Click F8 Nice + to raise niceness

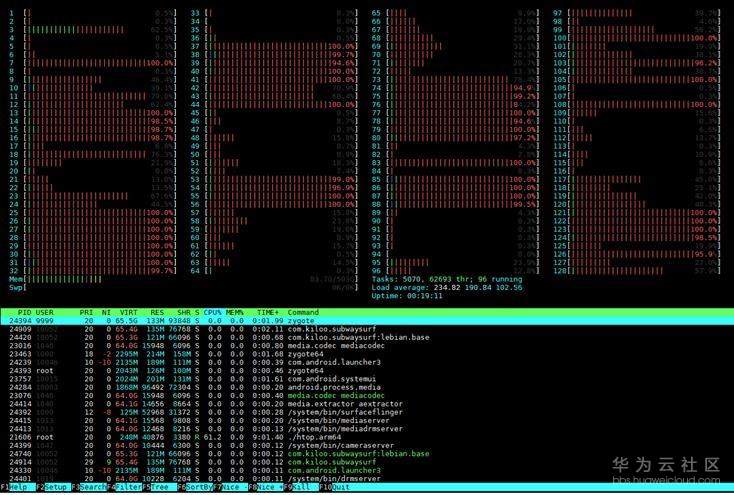[266, 487]
